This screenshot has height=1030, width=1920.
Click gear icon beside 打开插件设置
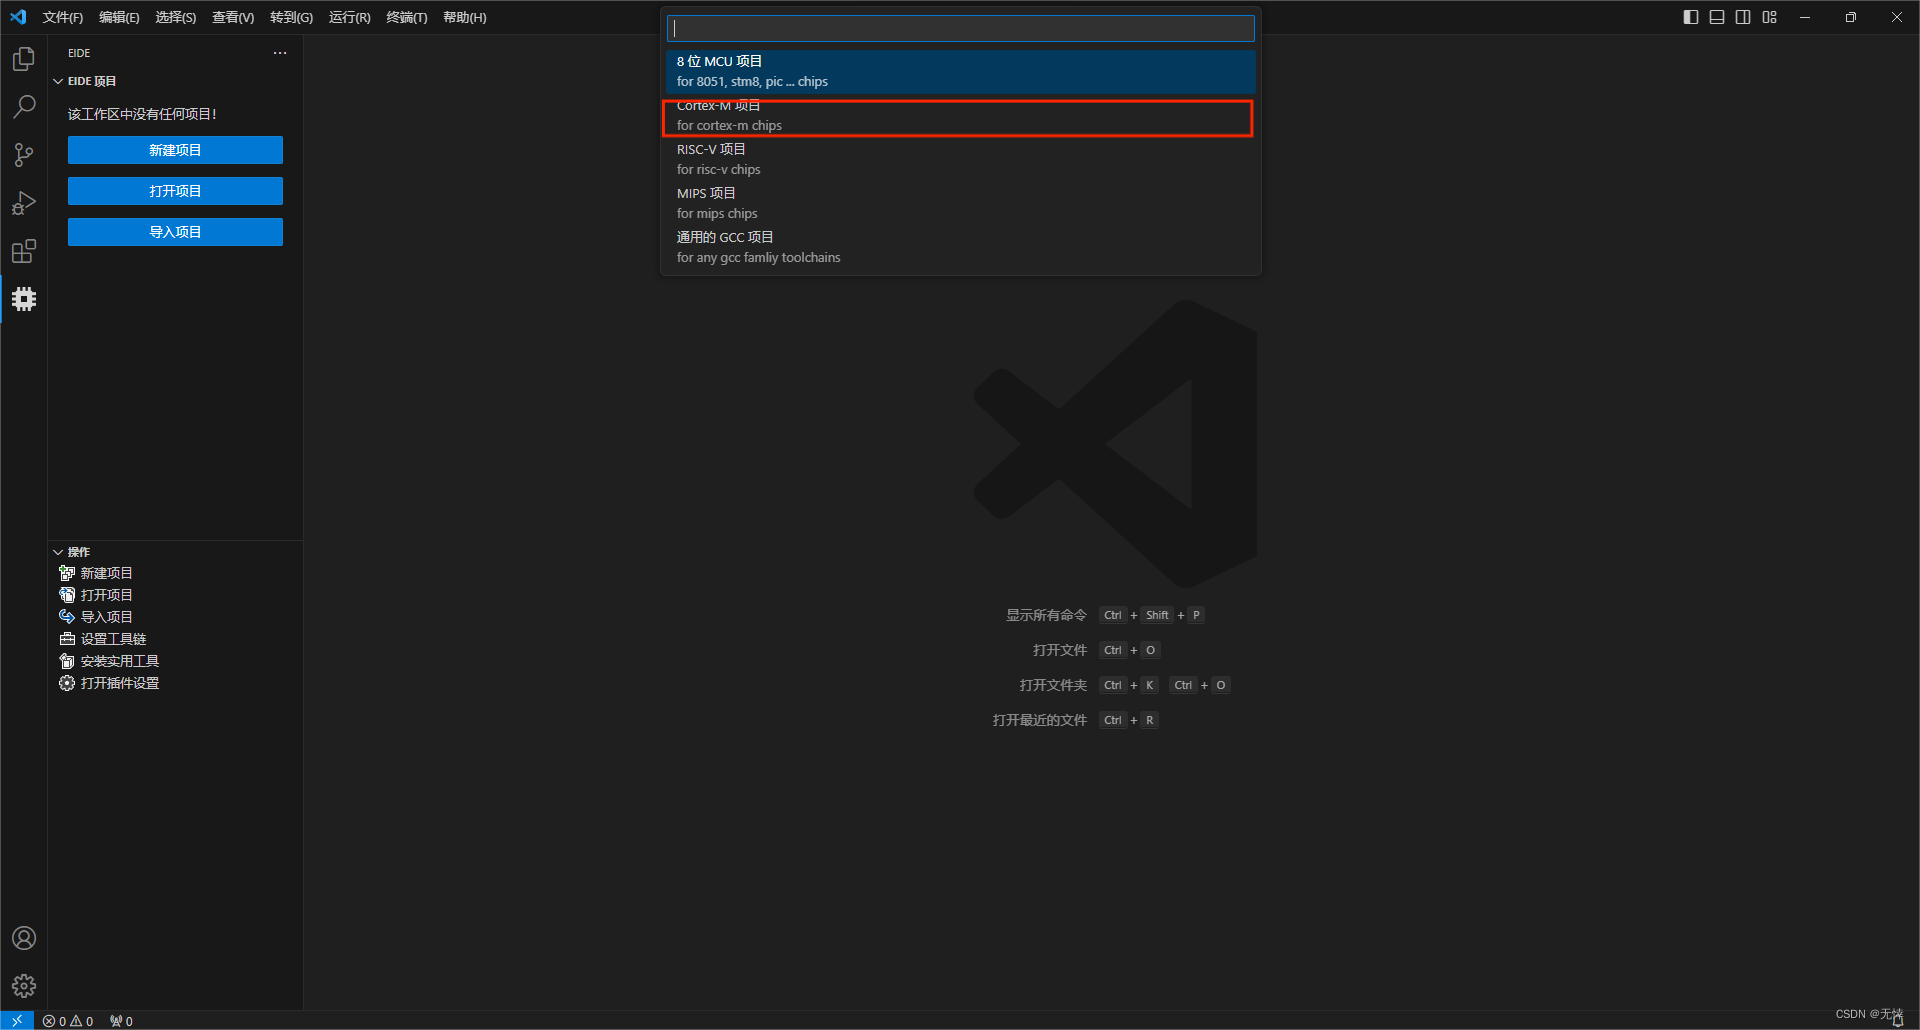pyautogui.click(x=67, y=683)
